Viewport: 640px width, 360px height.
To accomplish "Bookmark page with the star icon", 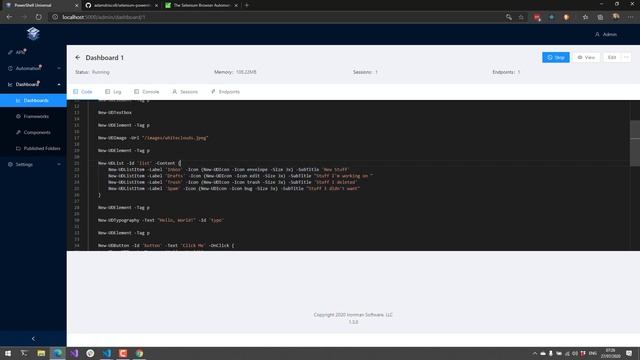I will click(521, 17).
